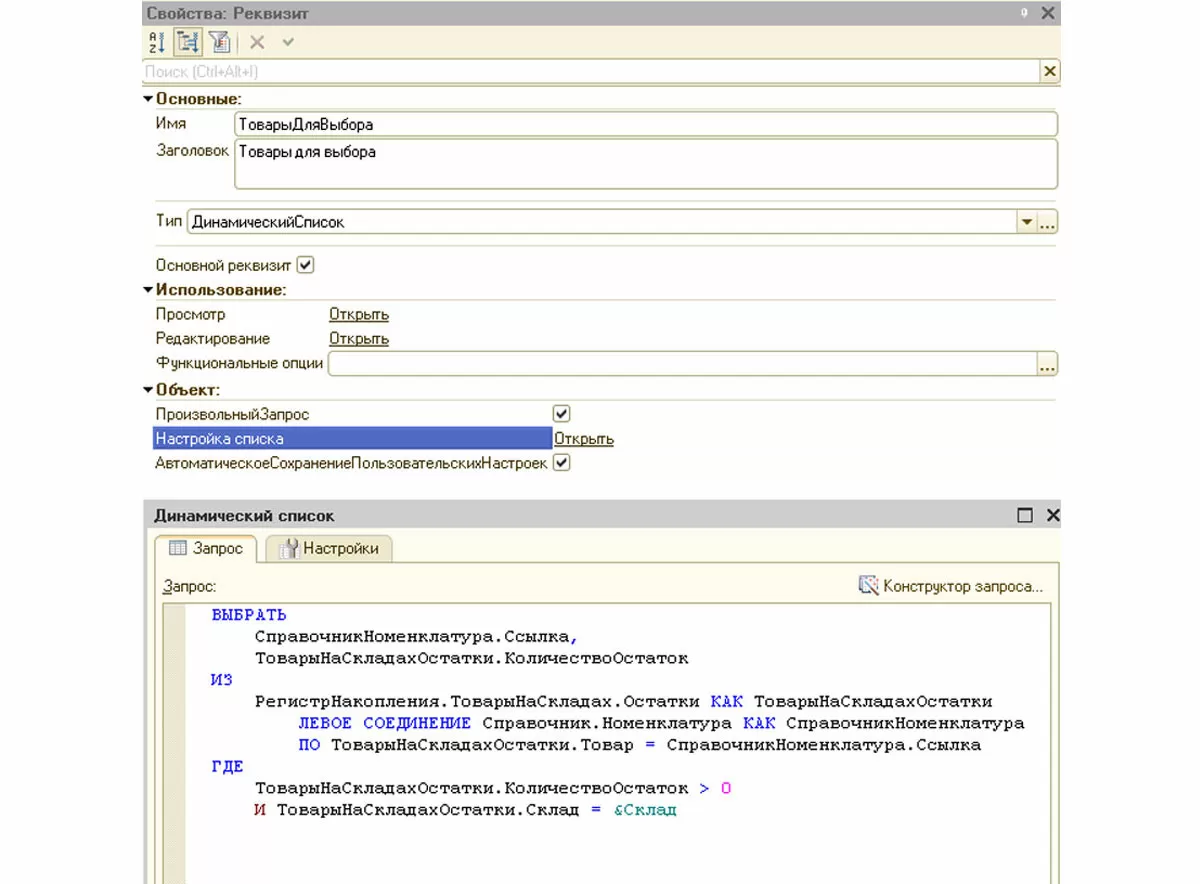Pin the Свойства panel

tap(1024, 13)
